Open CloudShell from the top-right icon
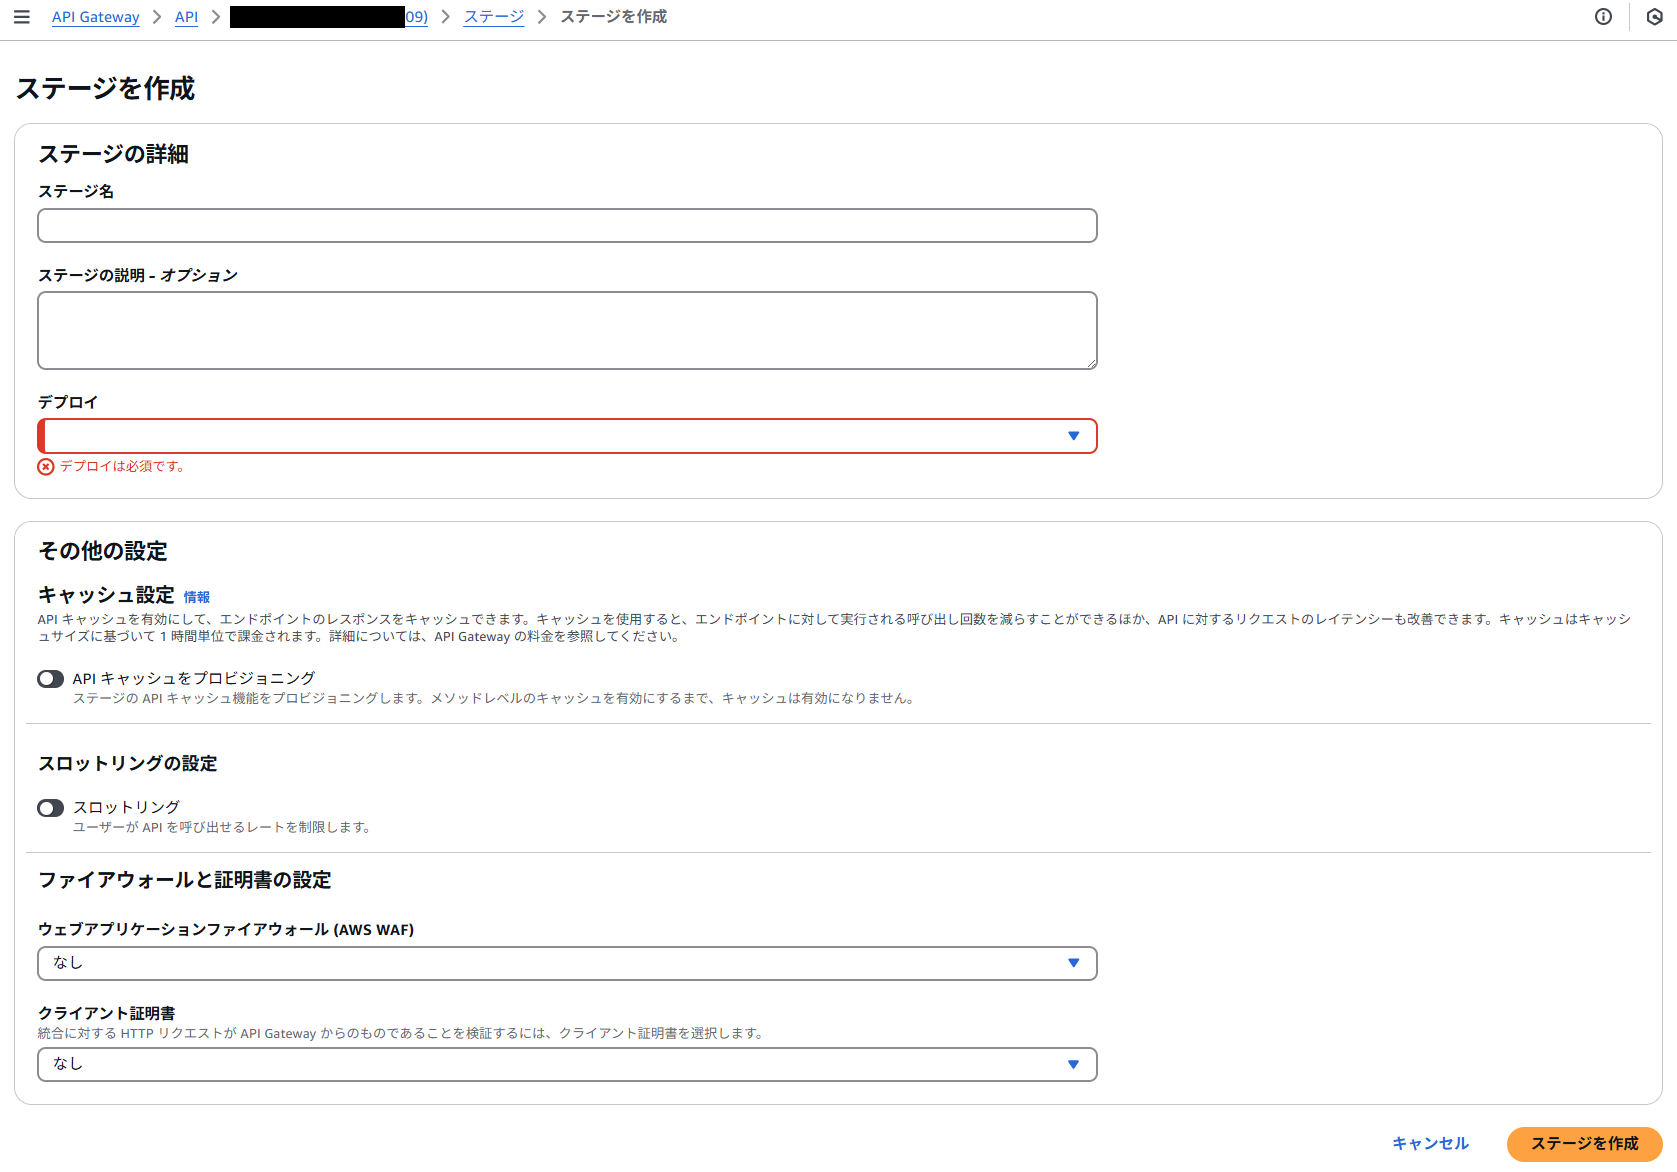The height and width of the screenshot is (1172, 1677). [x=1654, y=16]
